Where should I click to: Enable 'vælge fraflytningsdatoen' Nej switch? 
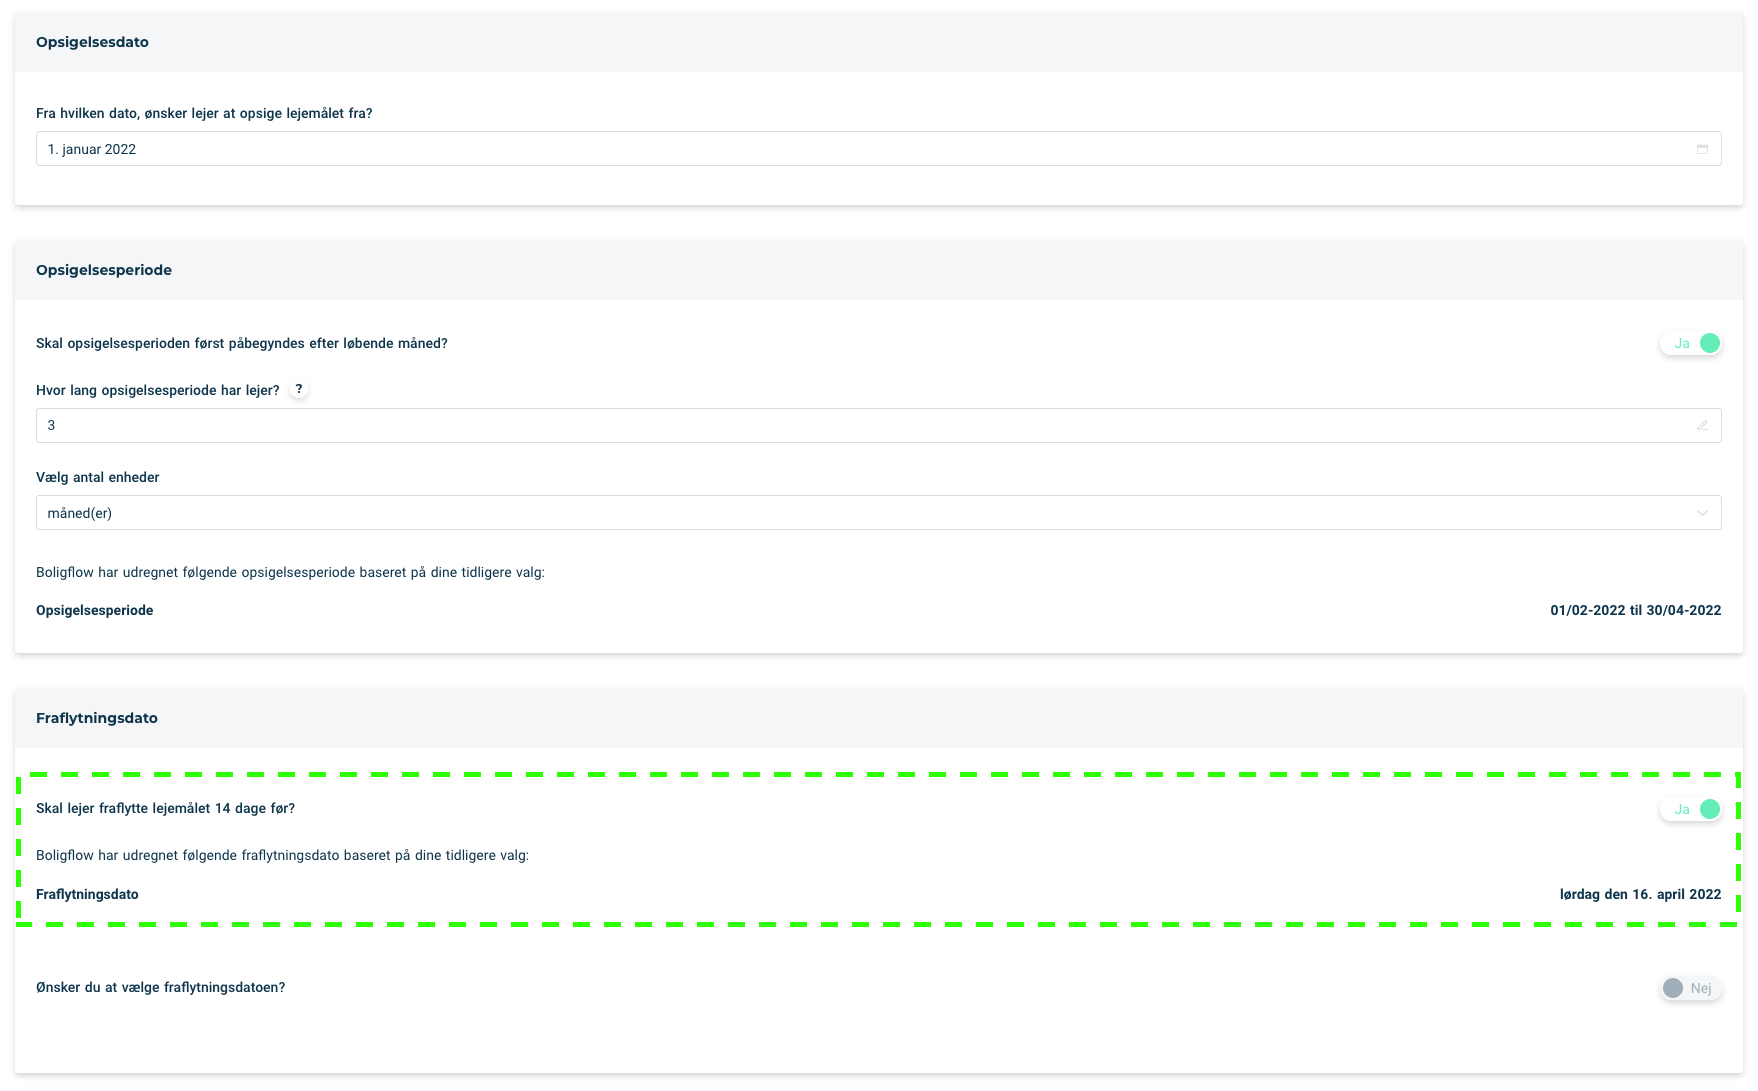[1691, 988]
